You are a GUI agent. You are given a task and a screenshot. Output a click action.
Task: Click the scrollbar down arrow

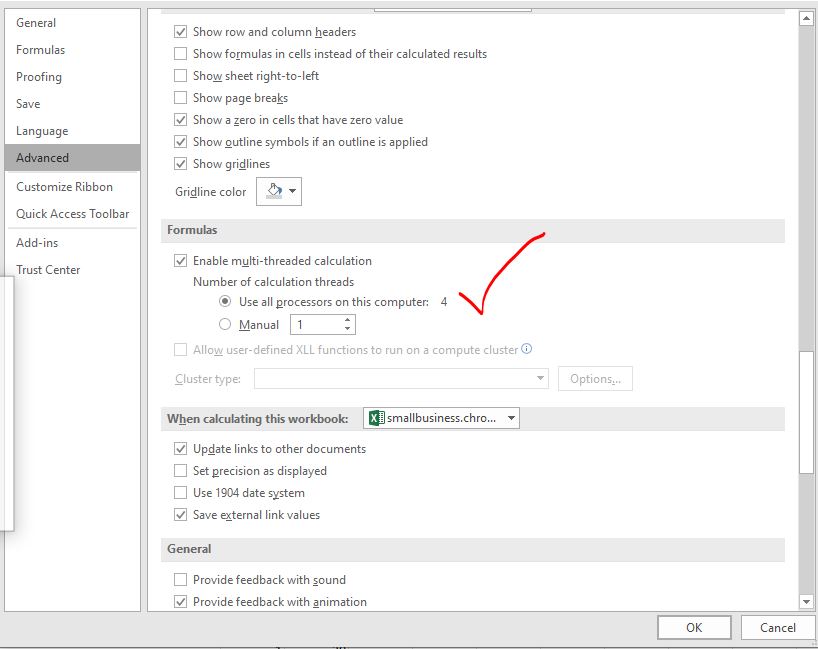click(x=807, y=602)
